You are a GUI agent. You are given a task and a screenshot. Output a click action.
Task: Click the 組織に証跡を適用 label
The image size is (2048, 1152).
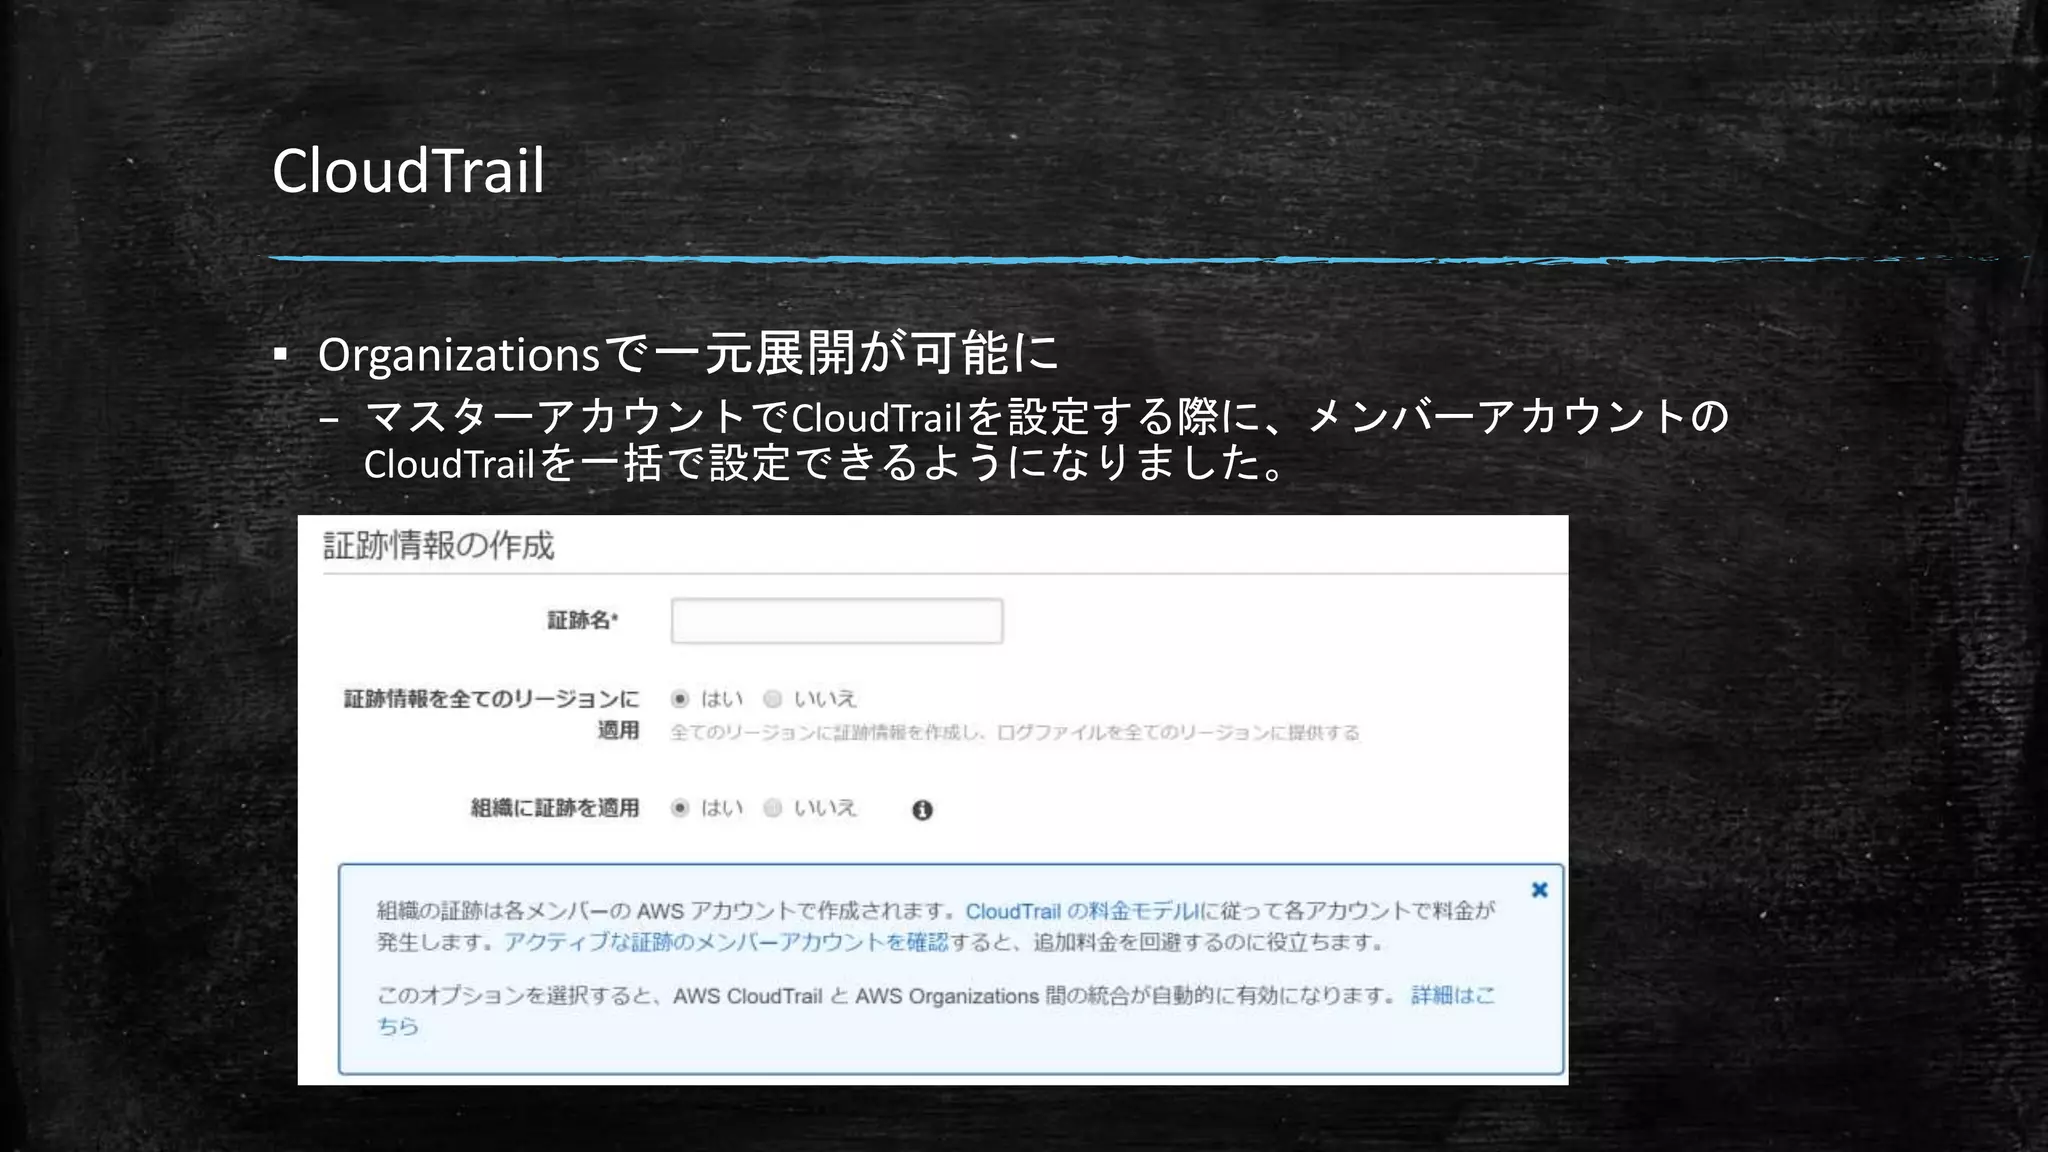(x=555, y=808)
